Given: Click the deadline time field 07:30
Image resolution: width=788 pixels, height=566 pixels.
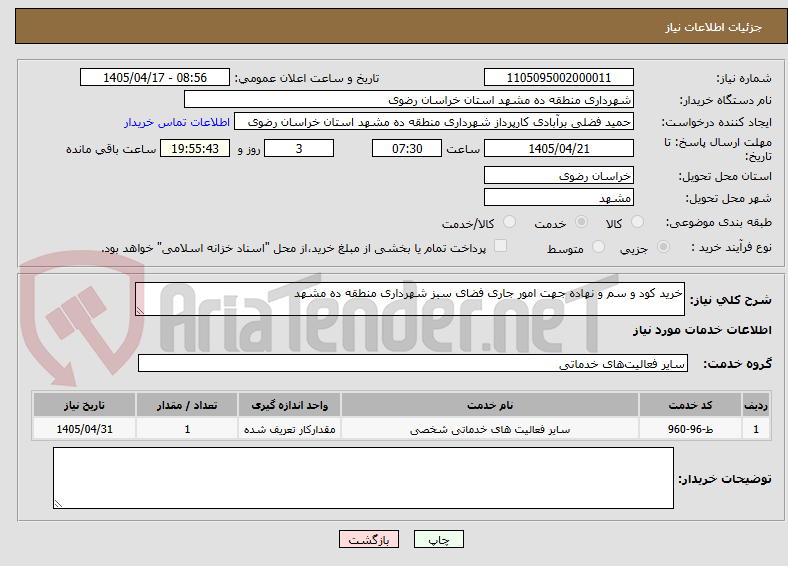Looking at the screenshot, I should [407, 148].
